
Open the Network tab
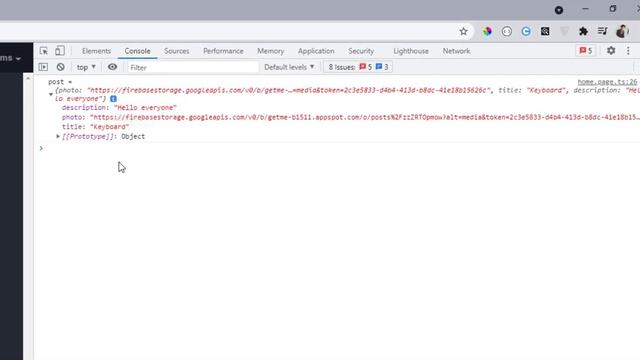click(456, 51)
